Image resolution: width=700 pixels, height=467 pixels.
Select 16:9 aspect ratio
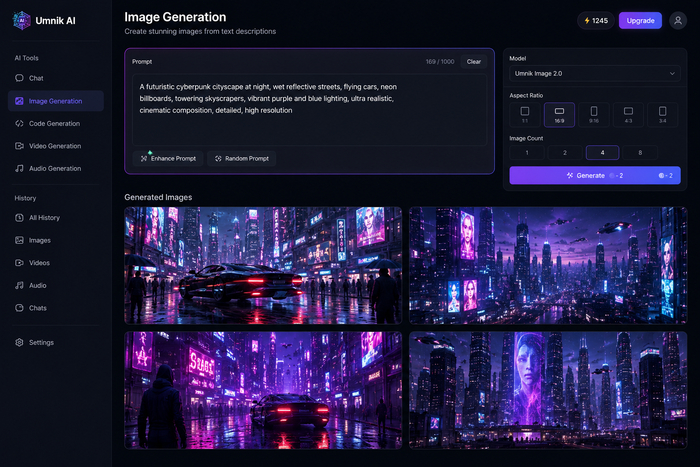click(x=559, y=115)
